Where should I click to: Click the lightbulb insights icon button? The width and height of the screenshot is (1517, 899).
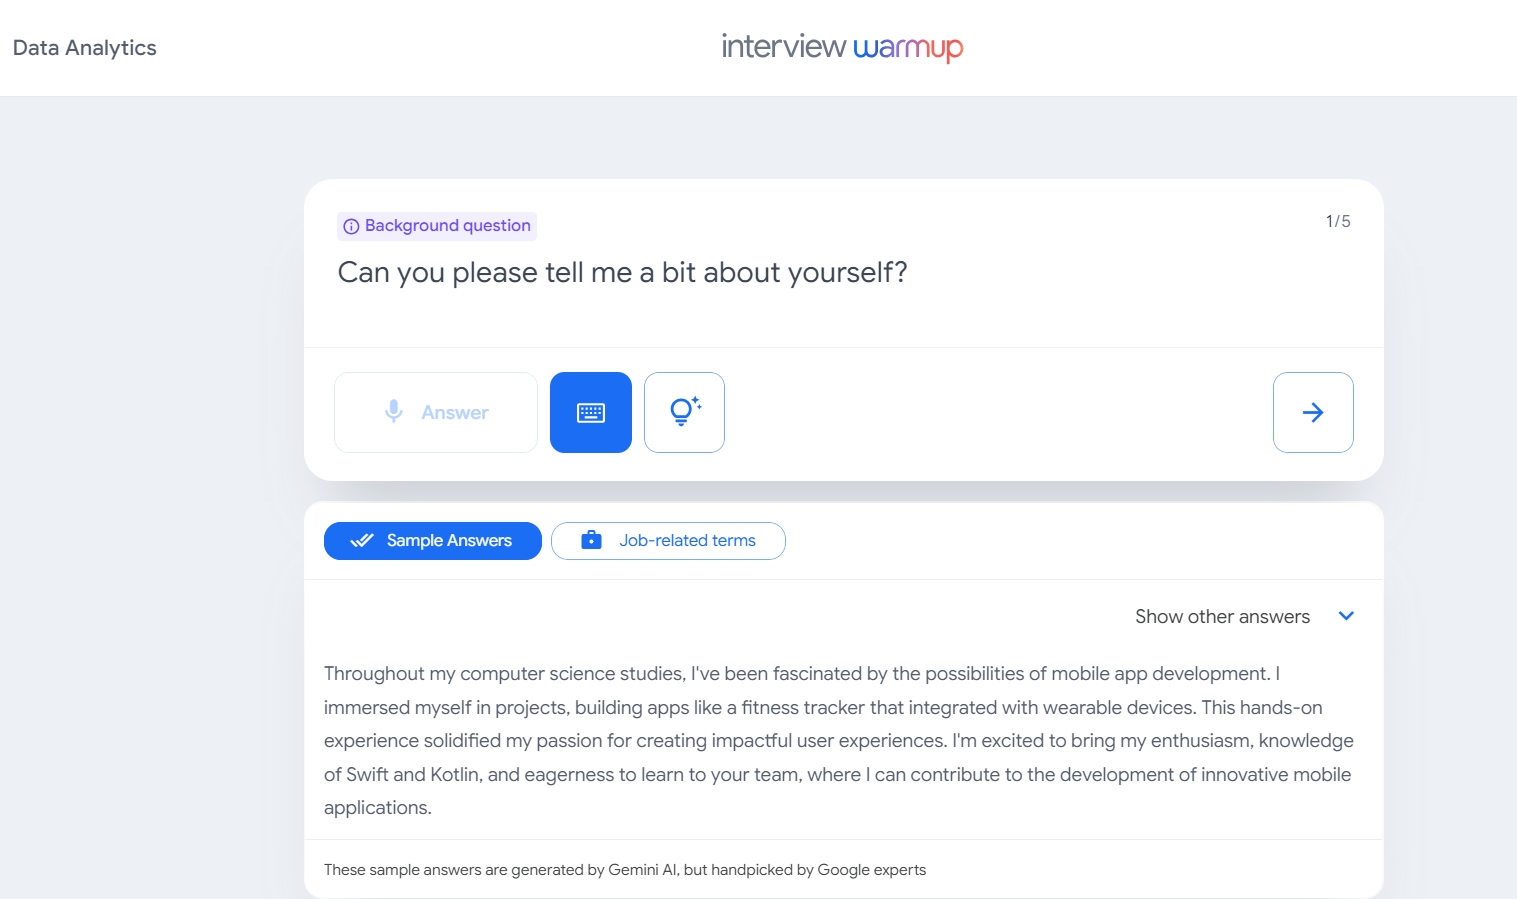coord(684,413)
